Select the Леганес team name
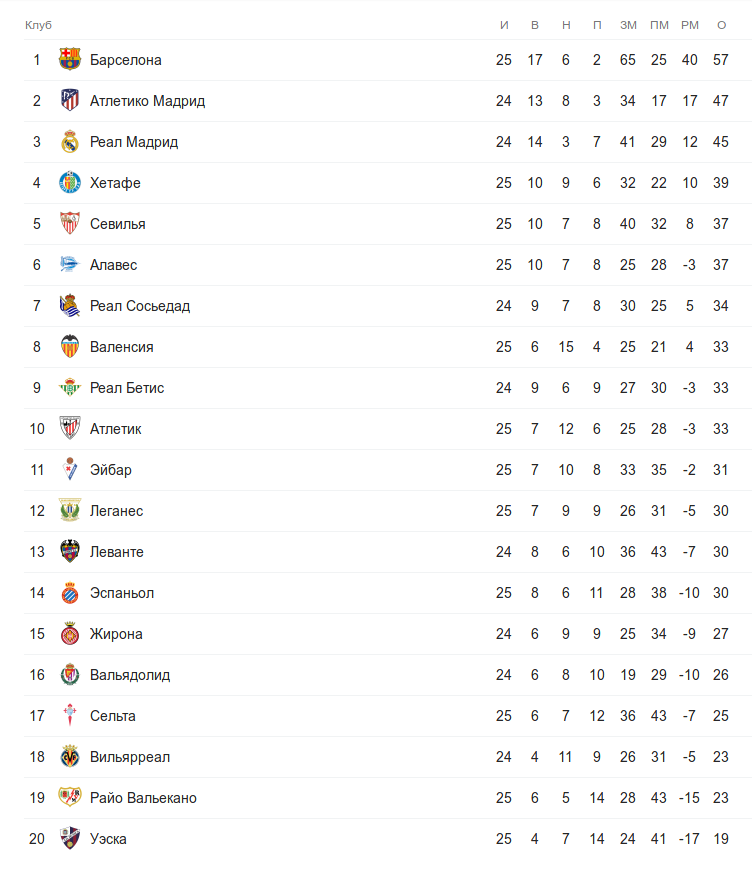The image size is (752, 883). pos(116,511)
